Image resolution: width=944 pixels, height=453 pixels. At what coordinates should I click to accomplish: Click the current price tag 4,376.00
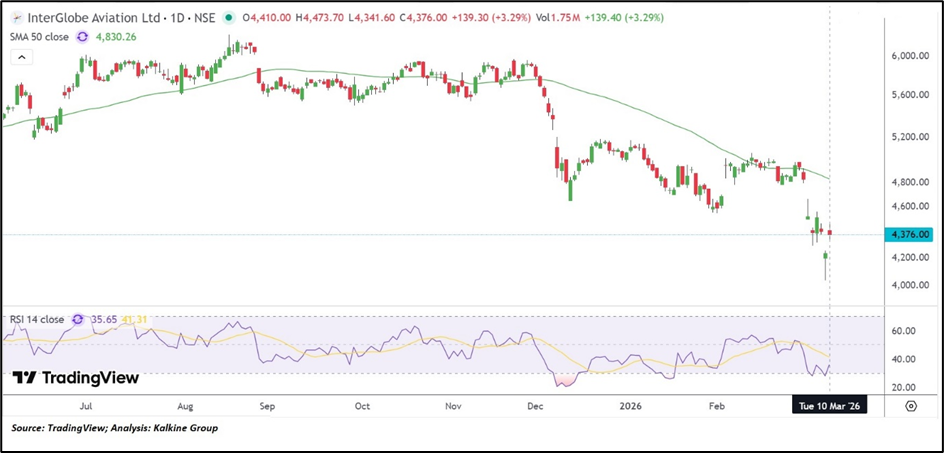click(911, 234)
